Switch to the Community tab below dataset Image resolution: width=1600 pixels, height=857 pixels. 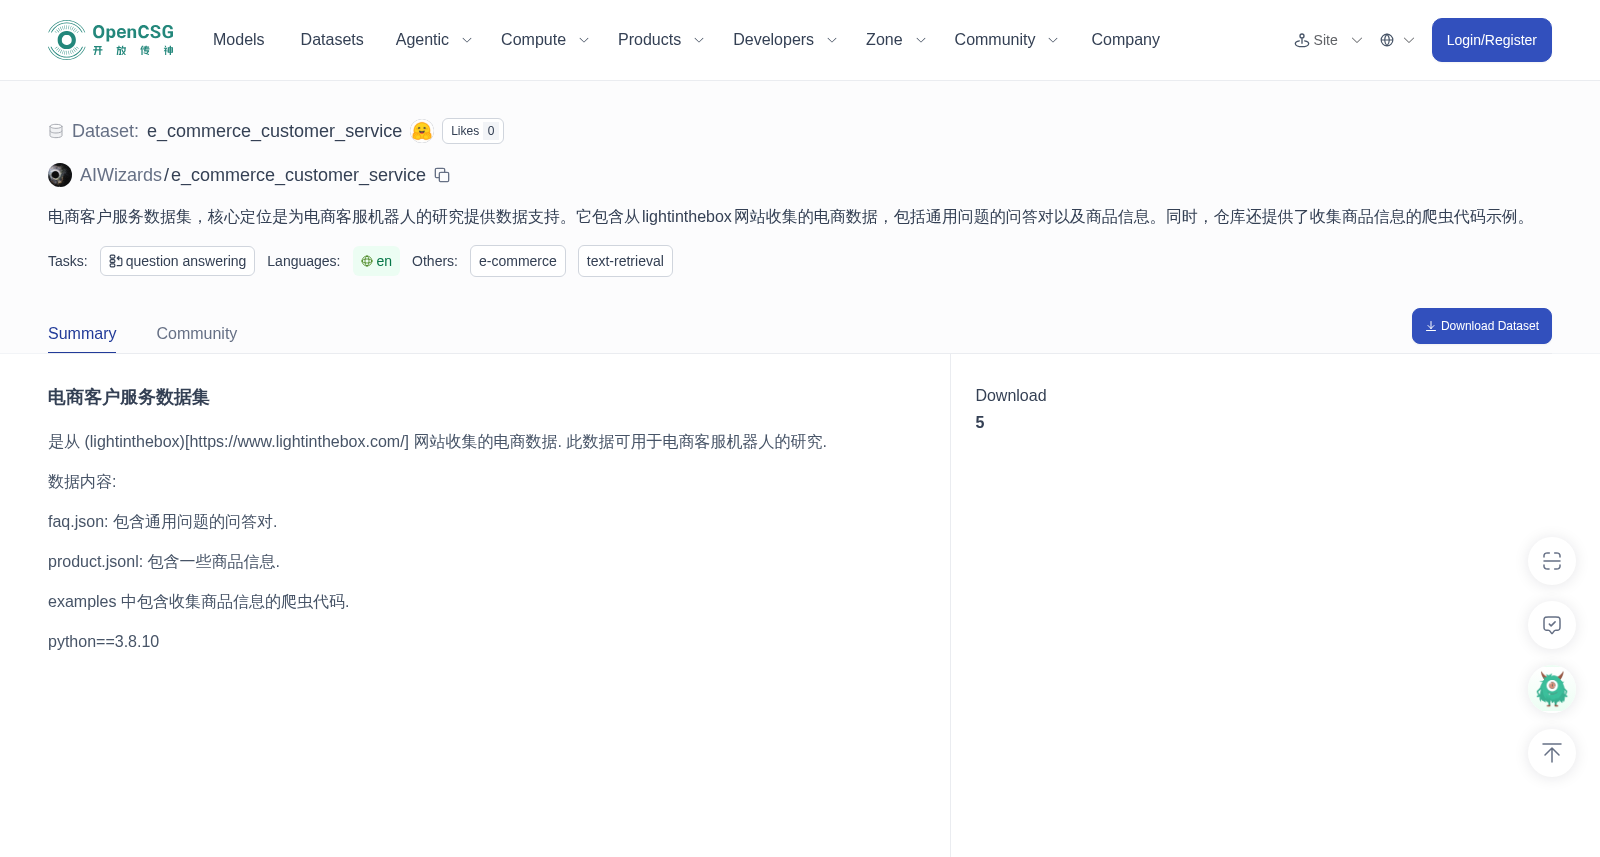pos(197,334)
